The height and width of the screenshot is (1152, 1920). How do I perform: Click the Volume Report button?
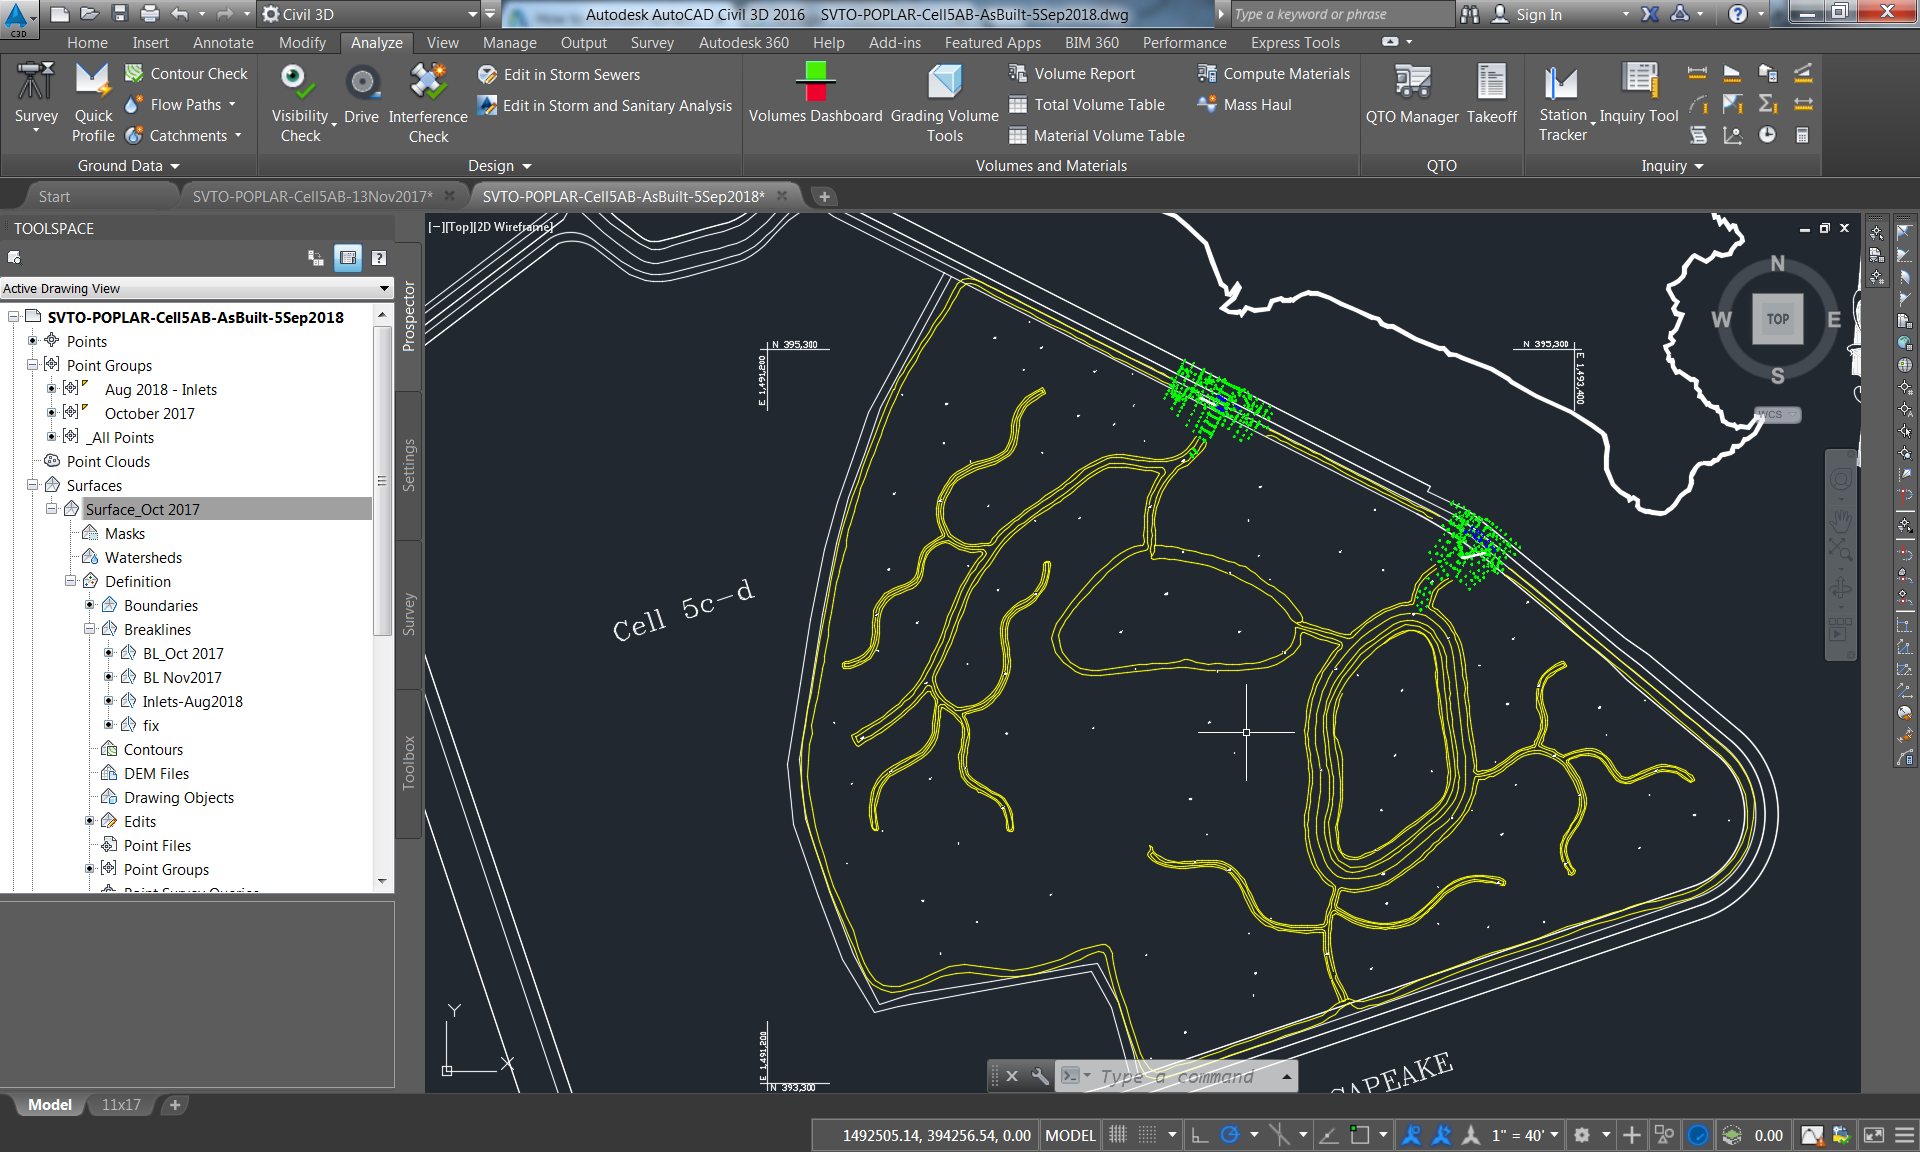[x=1084, y=74]
